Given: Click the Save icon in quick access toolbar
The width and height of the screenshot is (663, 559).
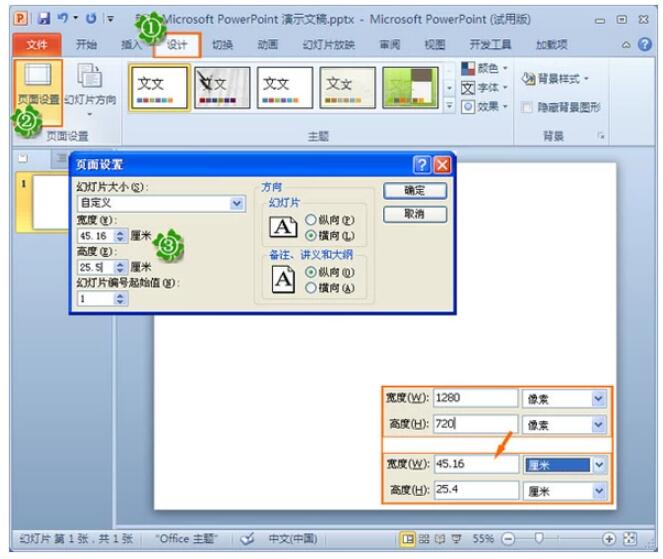Looking at the screenshot, I should [x=44, y=18].
